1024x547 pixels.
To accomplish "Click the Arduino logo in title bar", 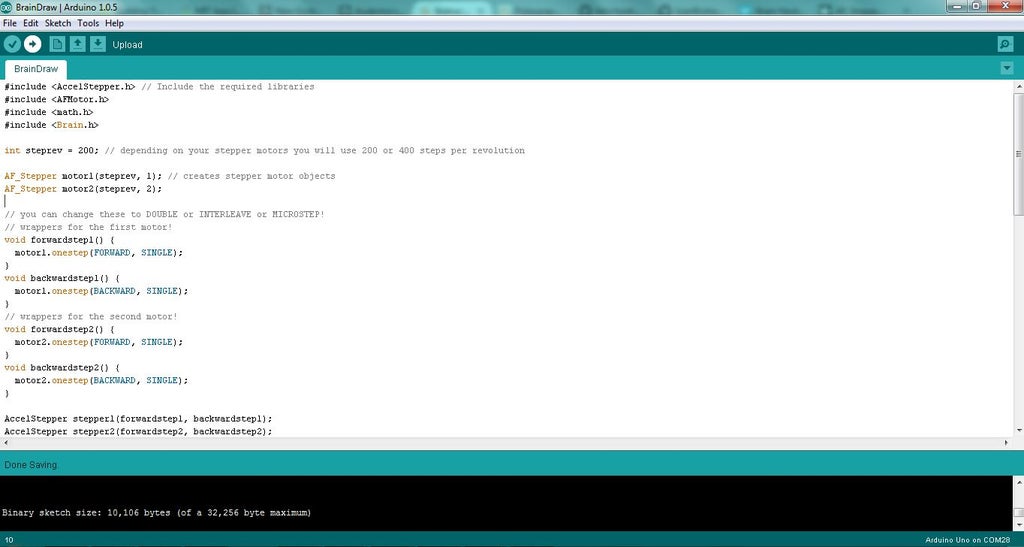I will click(x=8, y=7).
